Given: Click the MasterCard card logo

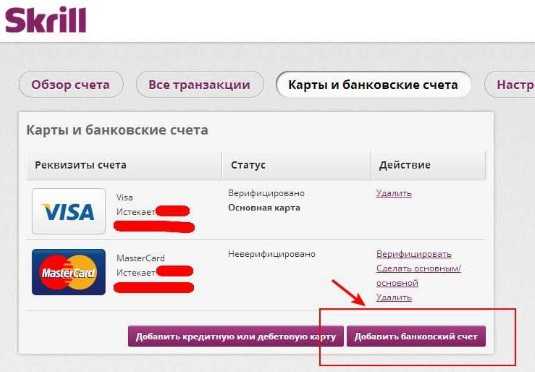Looking at the screenshot, I should click(69, 272).
